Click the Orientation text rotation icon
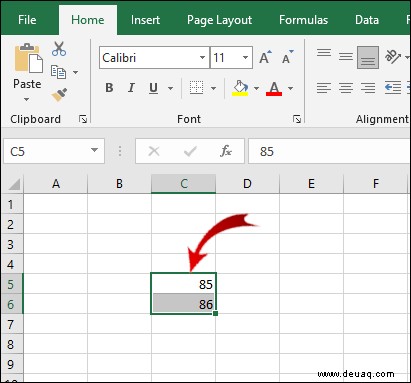The height and width of the screenshot is (383, 411). [x=393, y=57]
